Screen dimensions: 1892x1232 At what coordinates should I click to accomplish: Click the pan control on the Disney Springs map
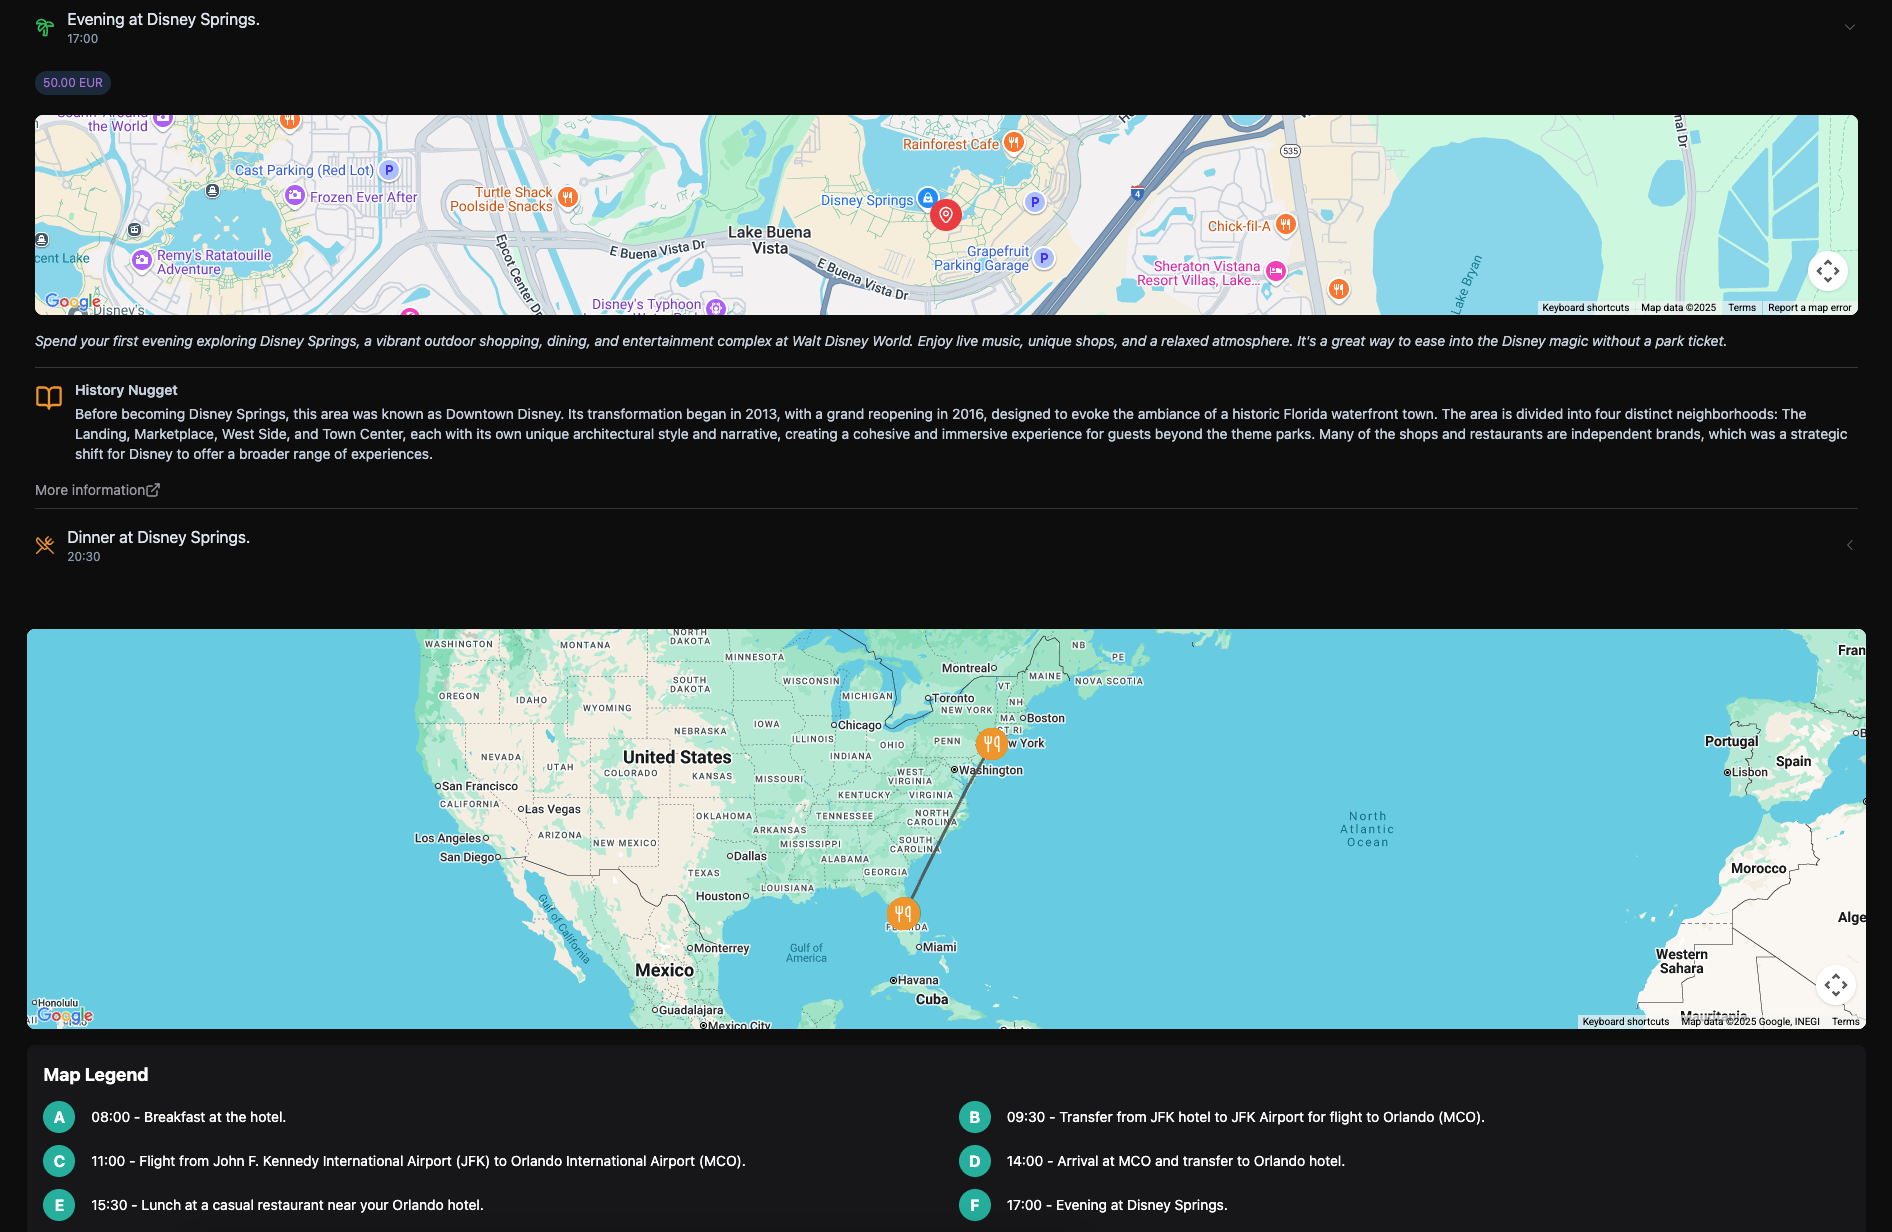coord(1827,271)
